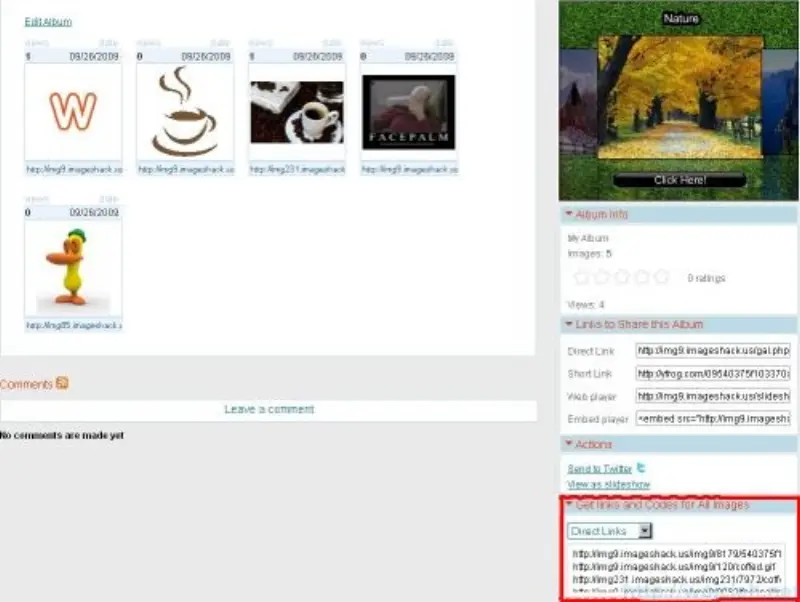Open the yellow duck cartoon thumbnail
Viewport: 800px width, 602px height.
(73, 267)
